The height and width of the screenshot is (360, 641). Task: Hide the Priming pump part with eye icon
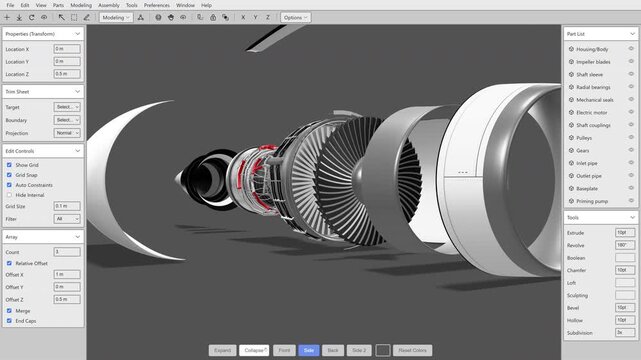pyautogui.click(x=631, y=201)
